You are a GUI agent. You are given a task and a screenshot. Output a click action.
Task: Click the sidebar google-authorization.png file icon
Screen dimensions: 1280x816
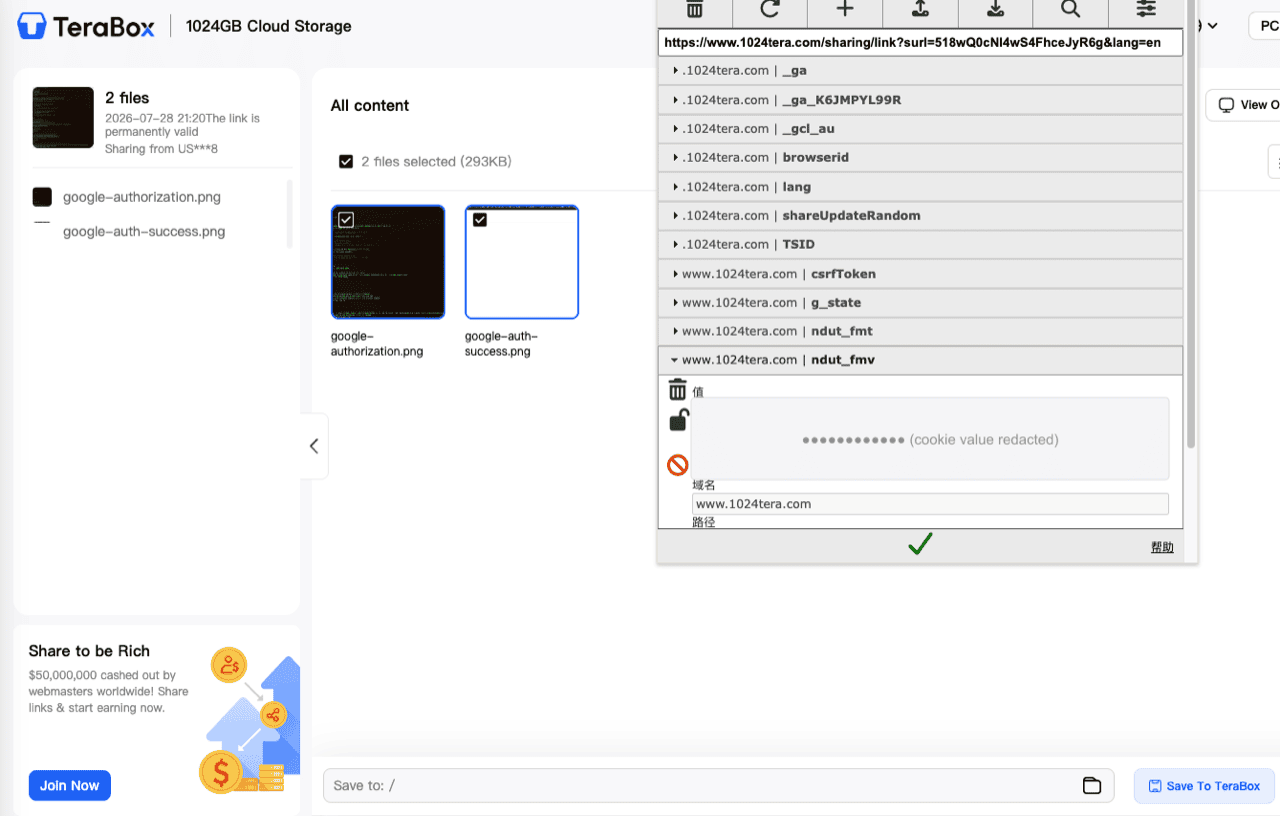click(x=42, y=197)
